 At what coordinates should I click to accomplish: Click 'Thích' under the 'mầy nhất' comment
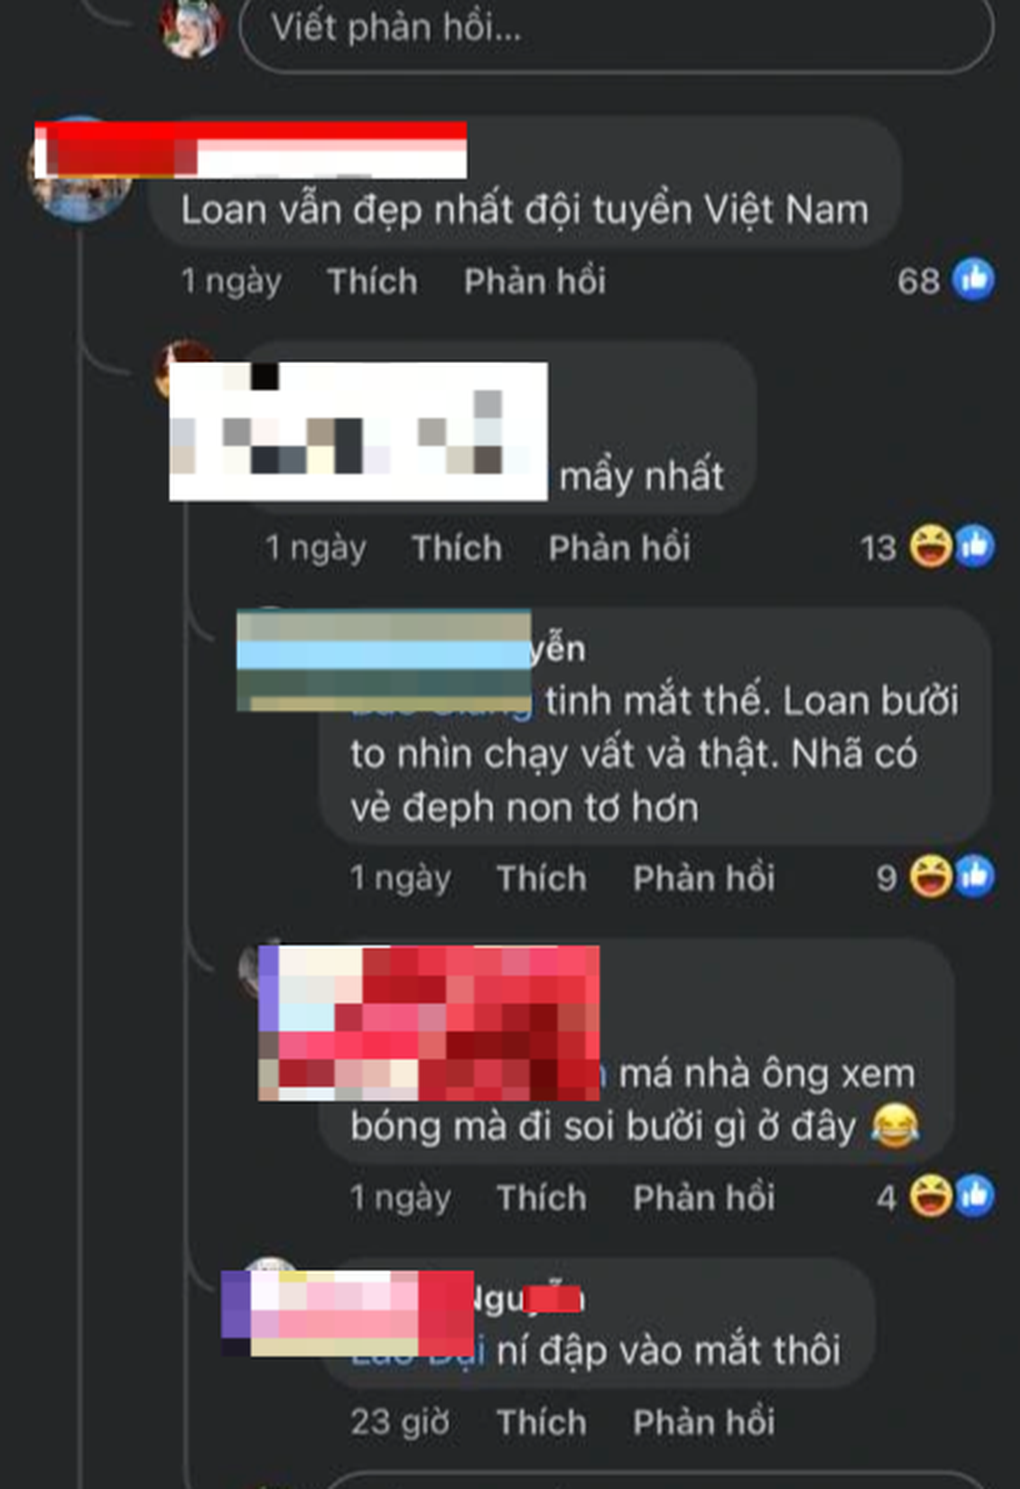[x=456, y=548]
